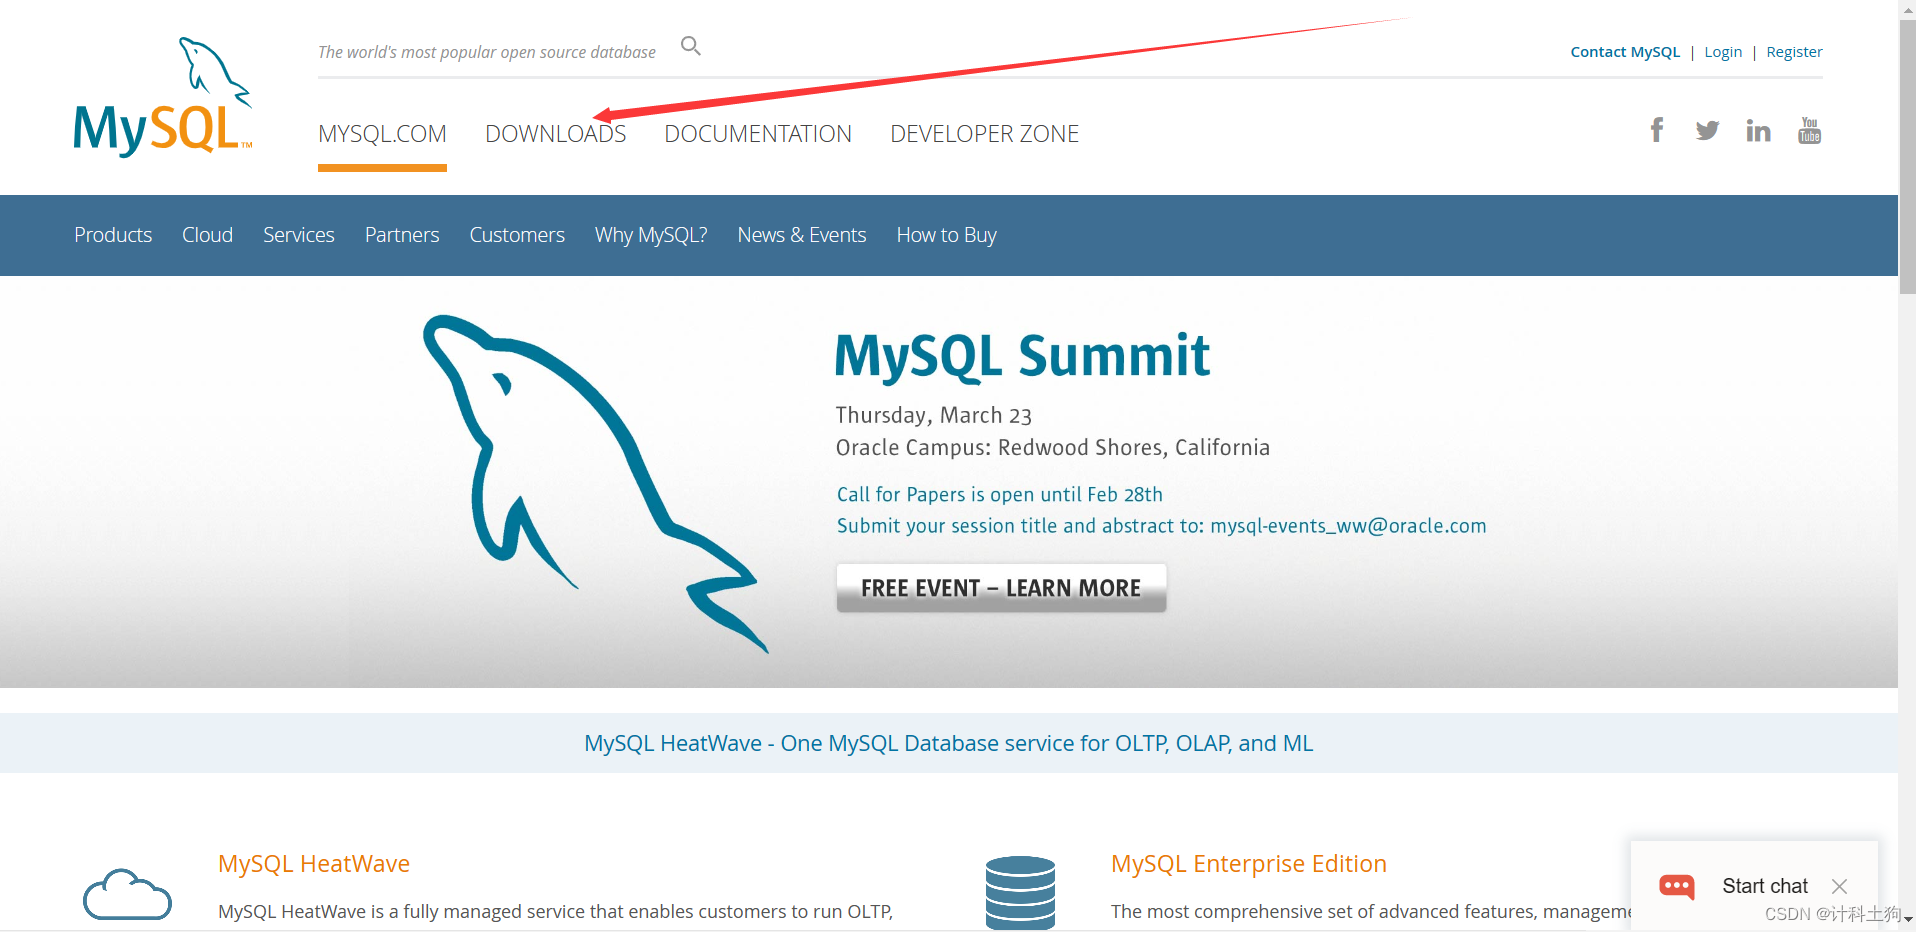Open the How to Buy menu item
Image resolution: width=1916 pixels, height=932 pixels.
[947, 235]
